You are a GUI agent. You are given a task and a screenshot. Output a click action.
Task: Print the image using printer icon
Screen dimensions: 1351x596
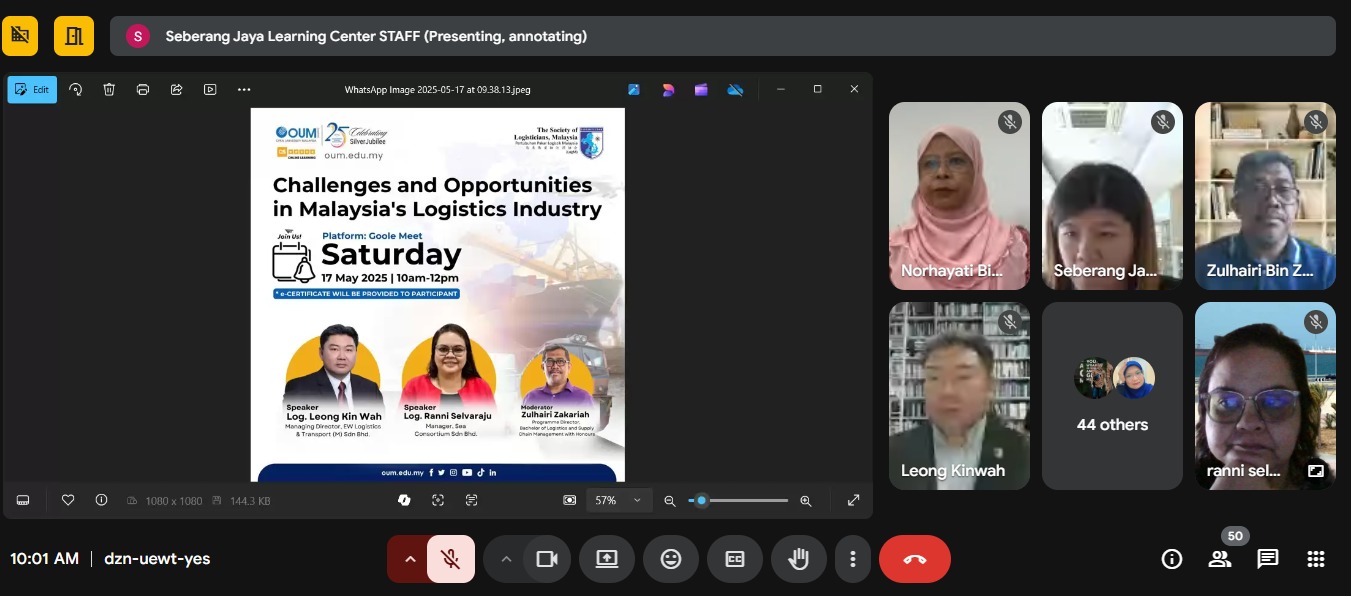tap(143, 89)
